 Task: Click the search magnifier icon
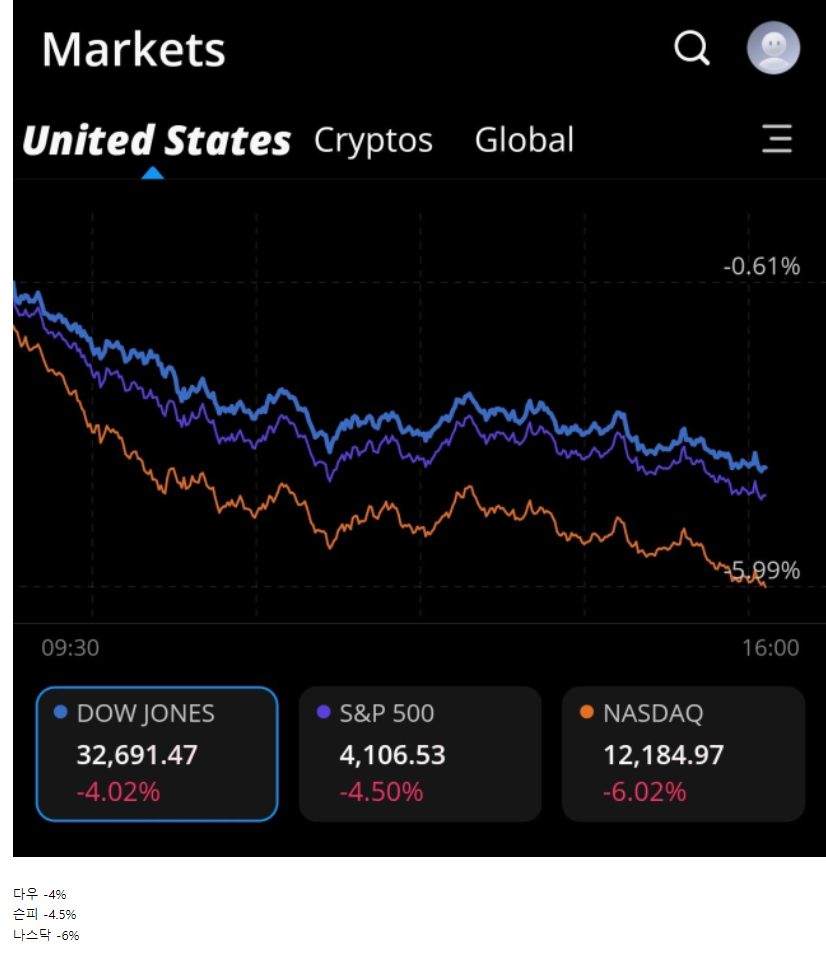click(x=691, y=47)
